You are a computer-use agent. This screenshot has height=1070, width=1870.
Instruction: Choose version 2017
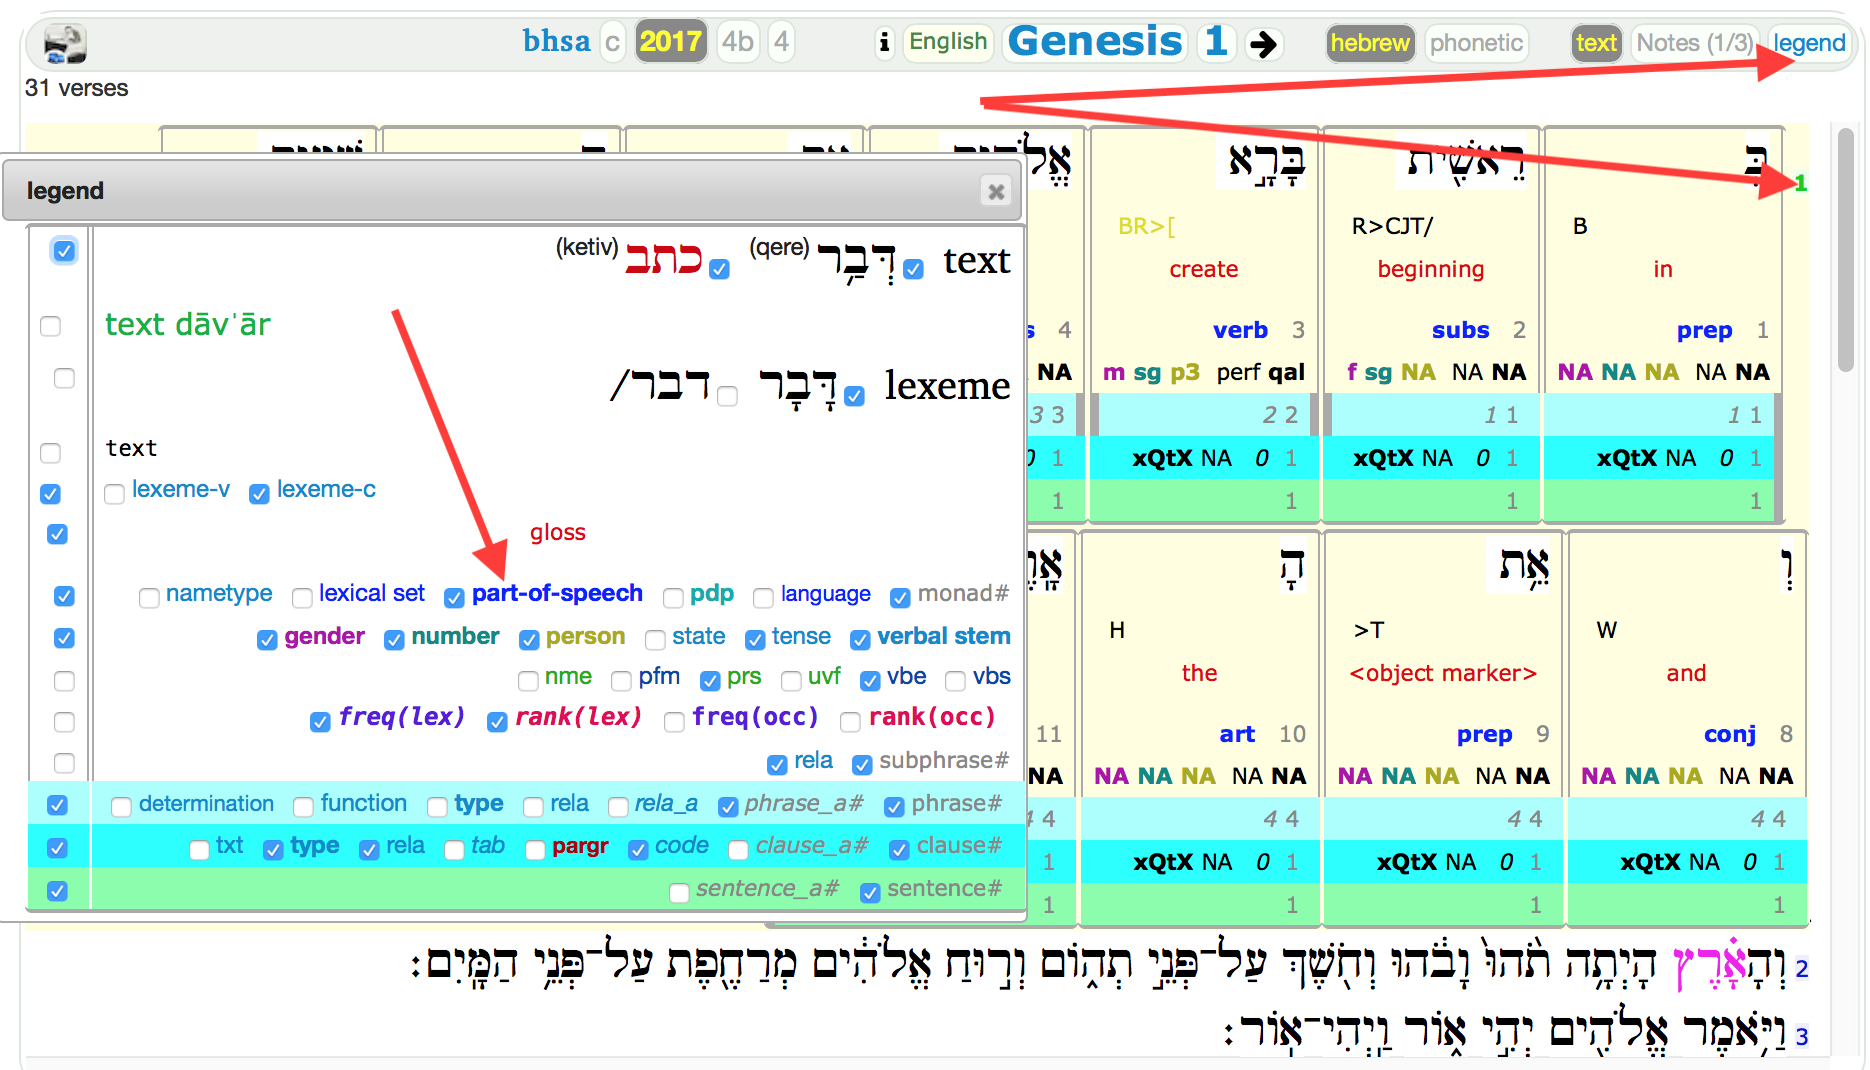(x=671, y=42)
